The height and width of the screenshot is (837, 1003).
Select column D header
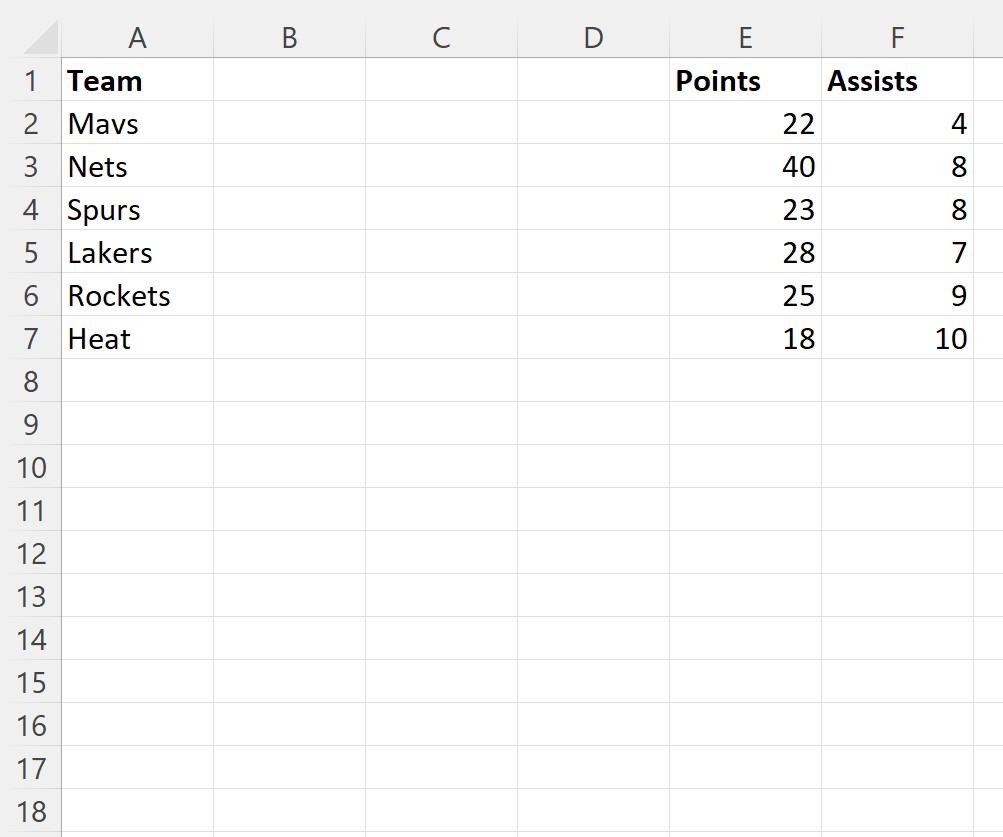[594, 38]
